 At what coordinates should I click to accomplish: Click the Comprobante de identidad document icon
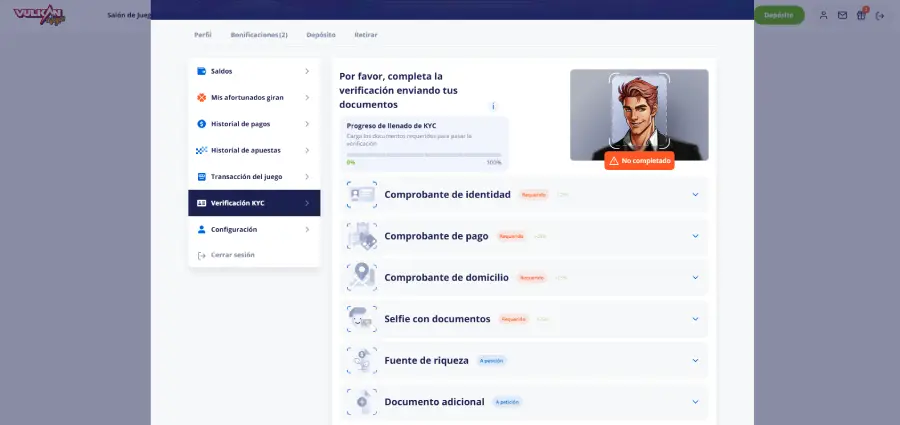362,195
